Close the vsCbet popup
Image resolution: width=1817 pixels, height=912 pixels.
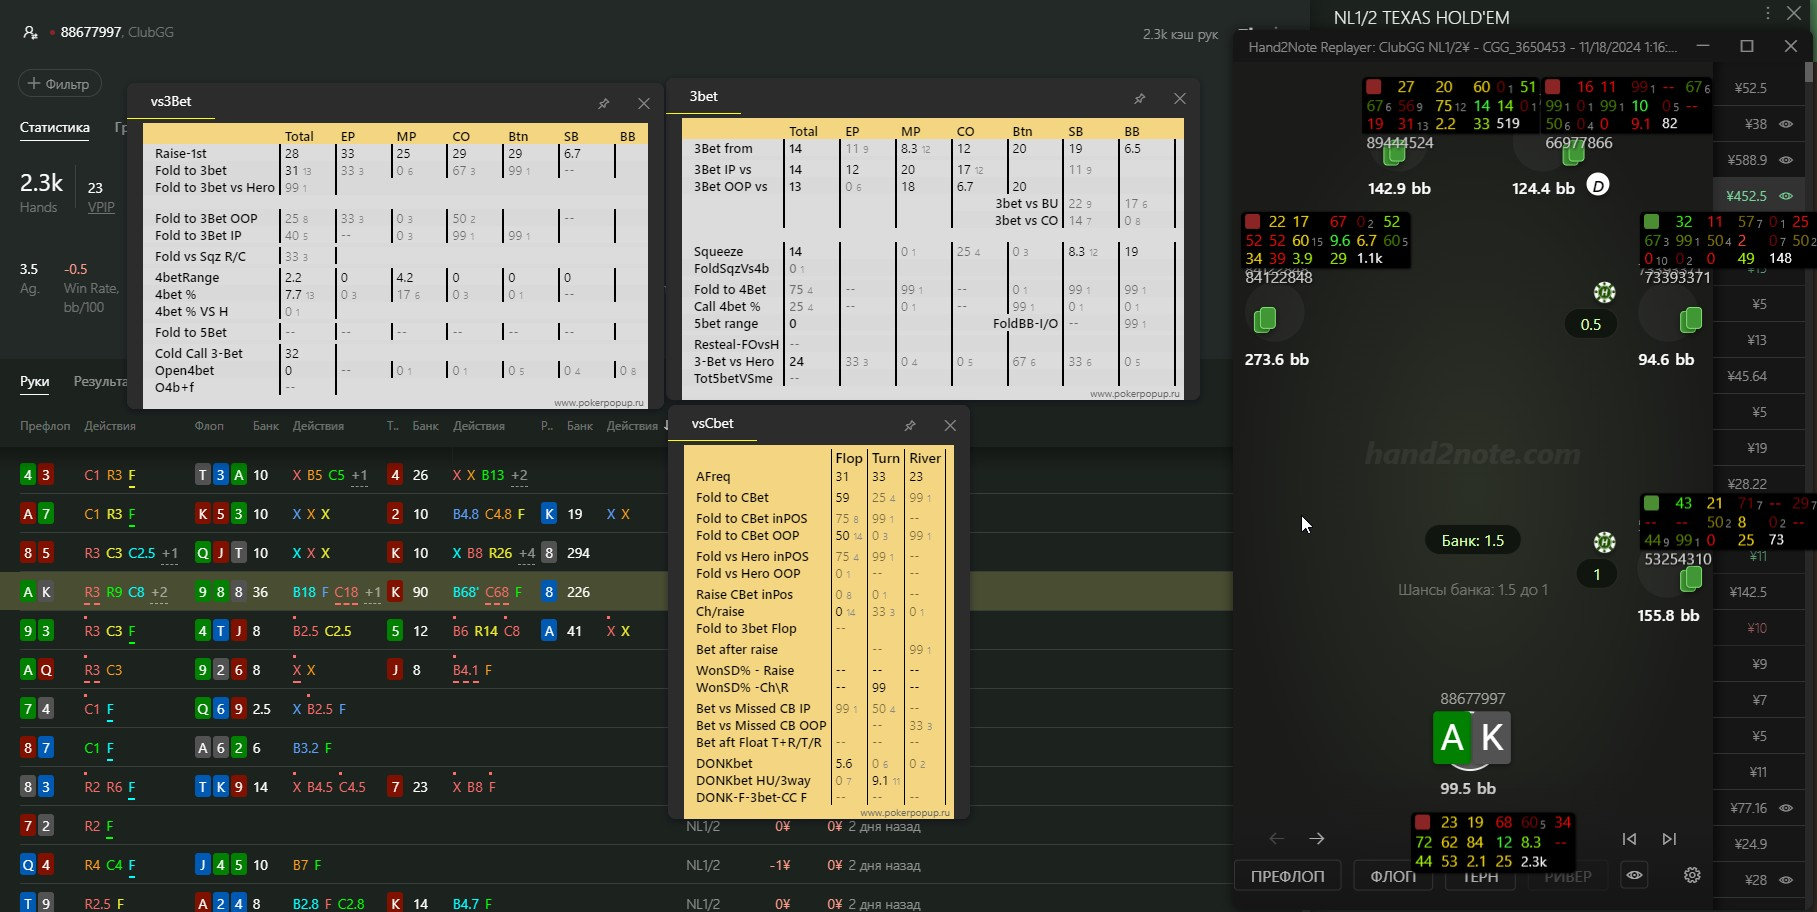point(950,425)
